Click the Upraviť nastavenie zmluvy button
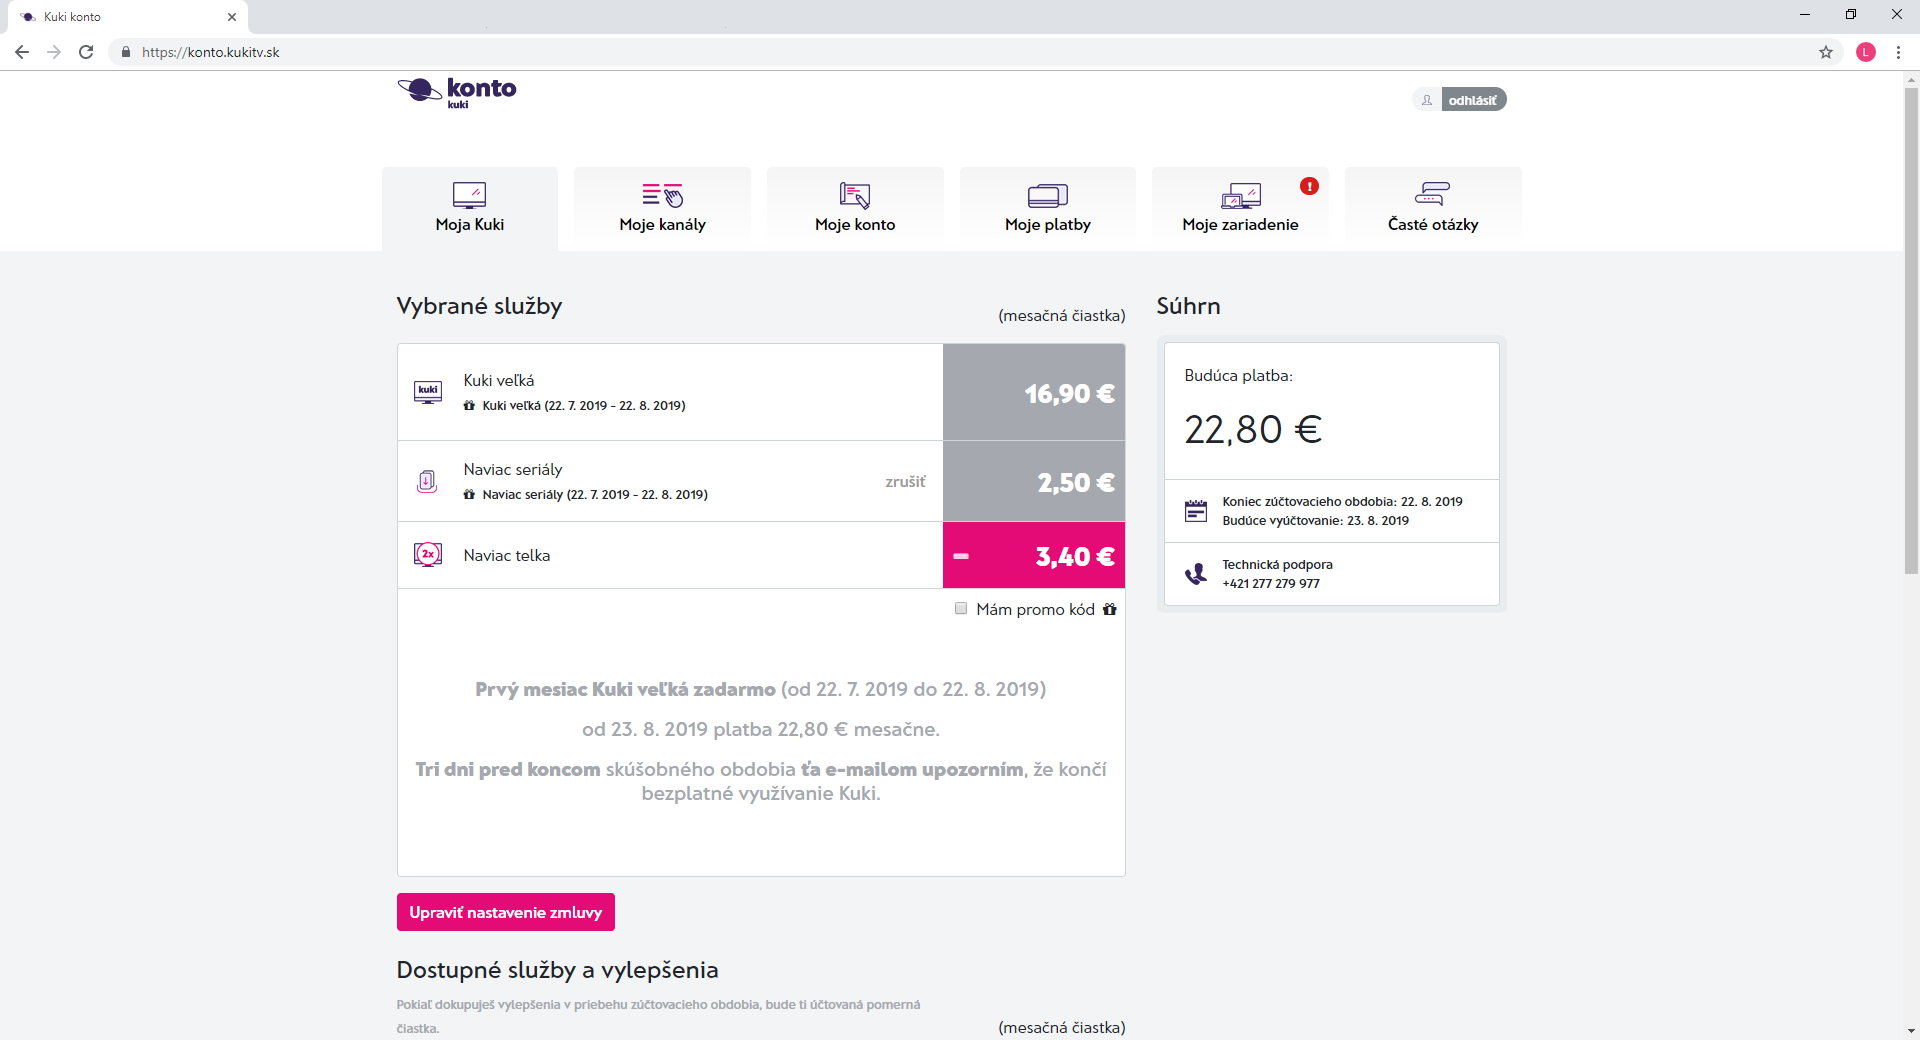 pos(506,912)
